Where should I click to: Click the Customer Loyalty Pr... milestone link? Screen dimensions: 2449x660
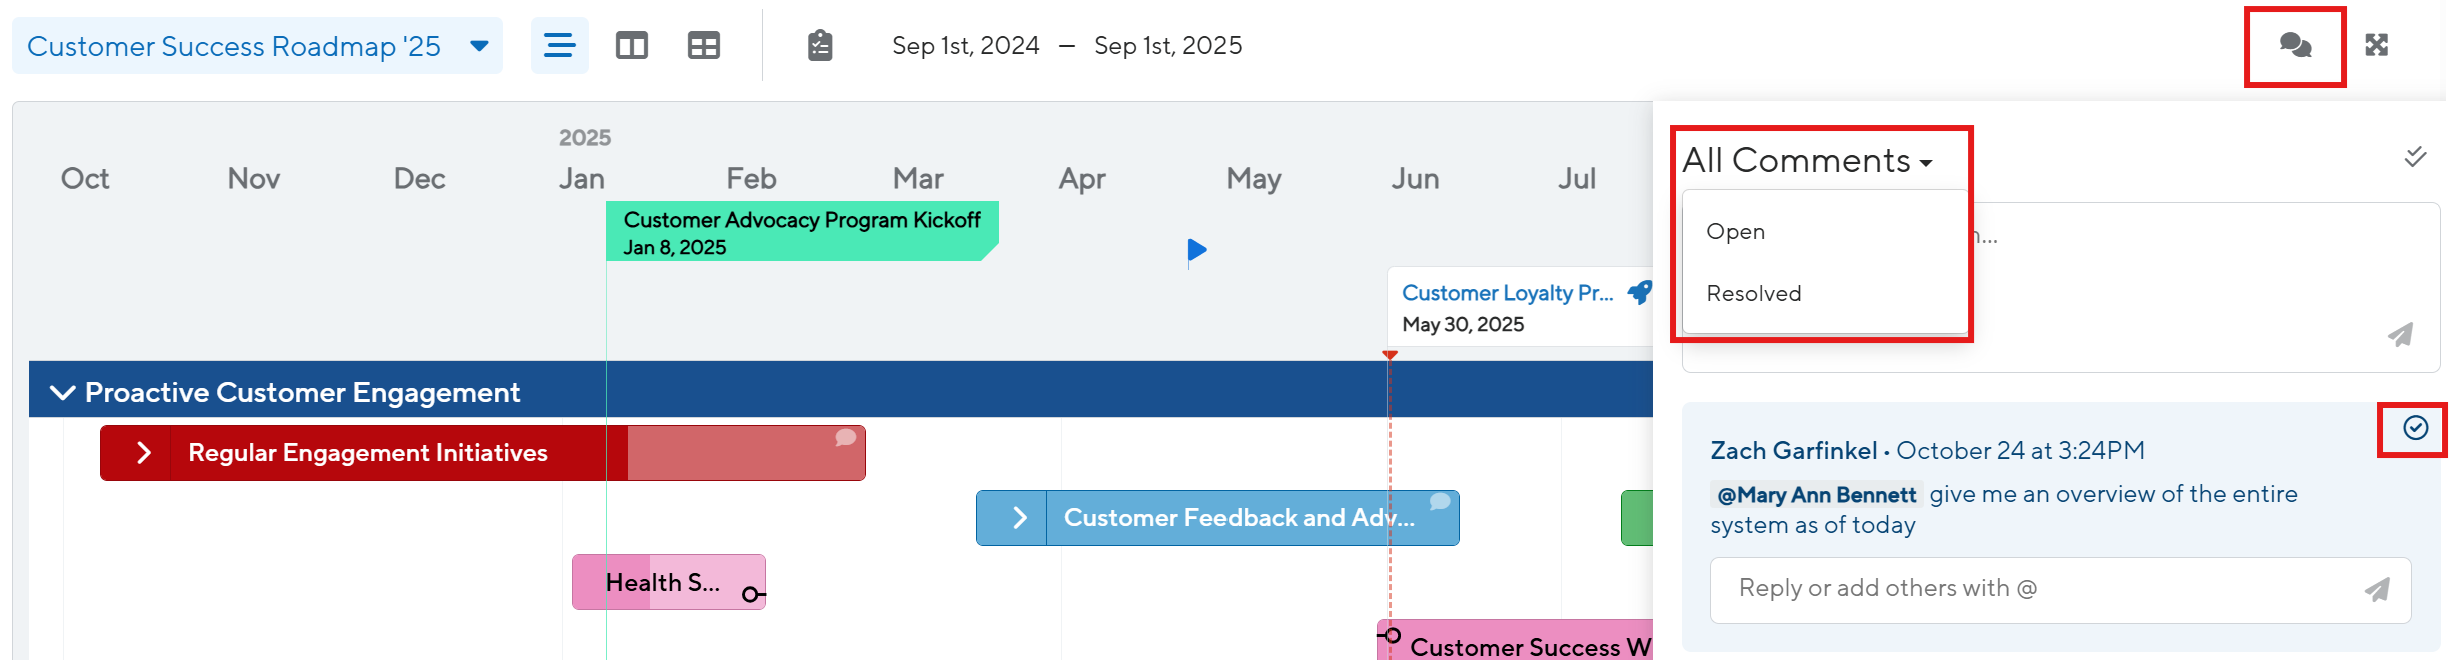click(1507, 293)
